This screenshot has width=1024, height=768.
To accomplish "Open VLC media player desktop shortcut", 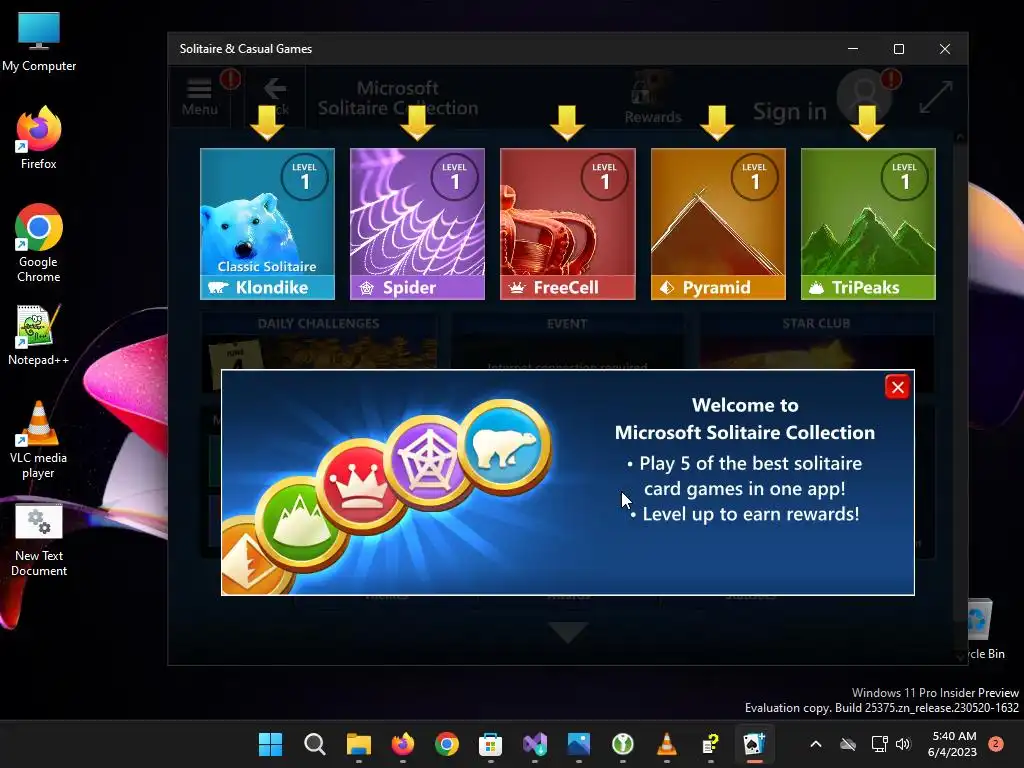I will tap(39, 439).
